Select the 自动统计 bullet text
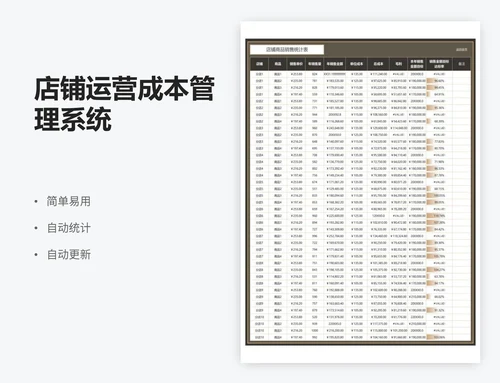 click(69, 228)
